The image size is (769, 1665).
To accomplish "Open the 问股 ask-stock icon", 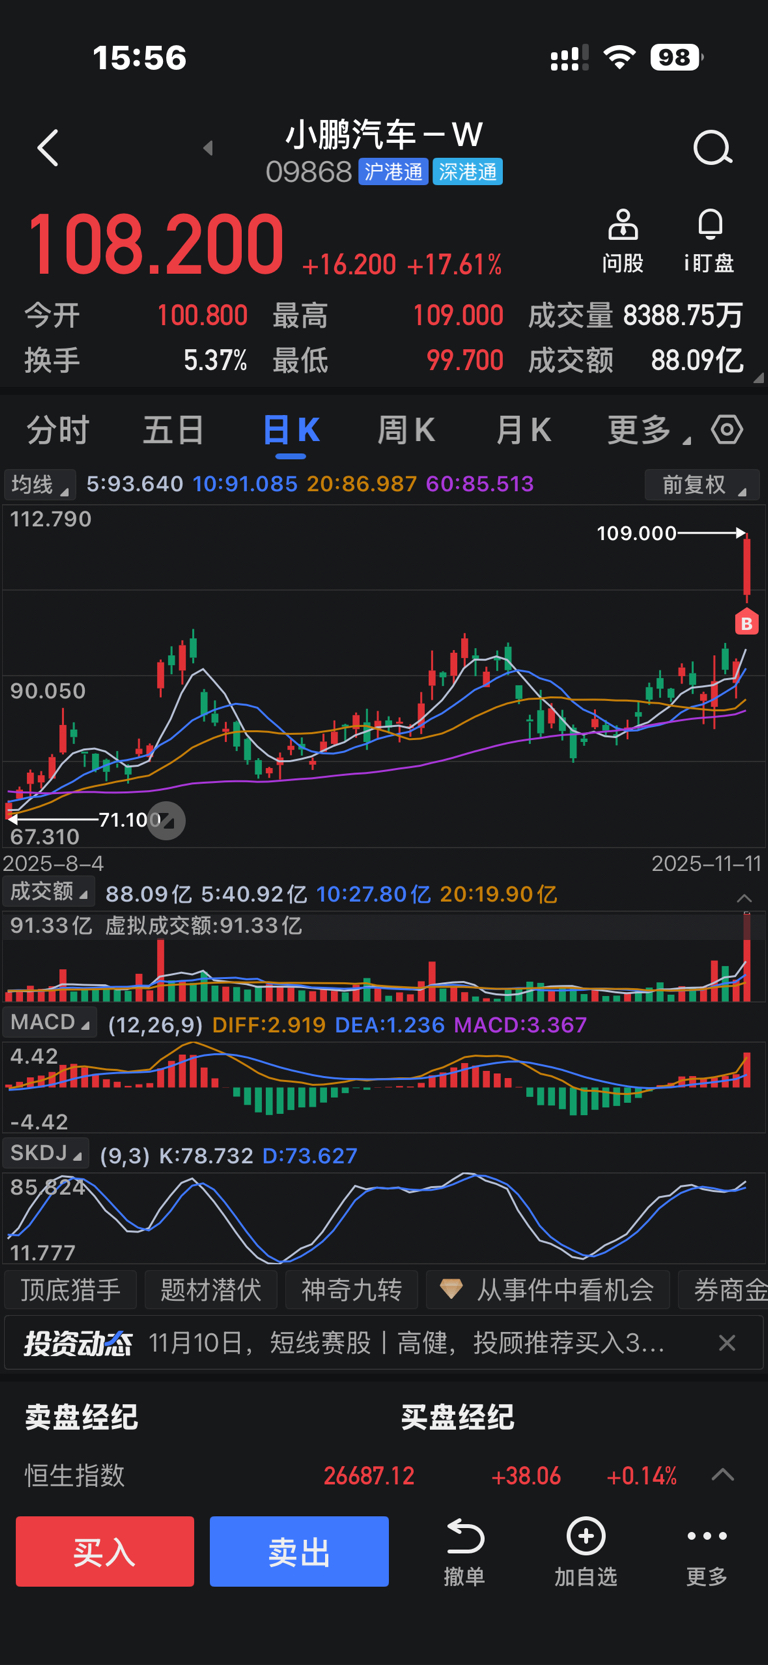I will [623, 225].
